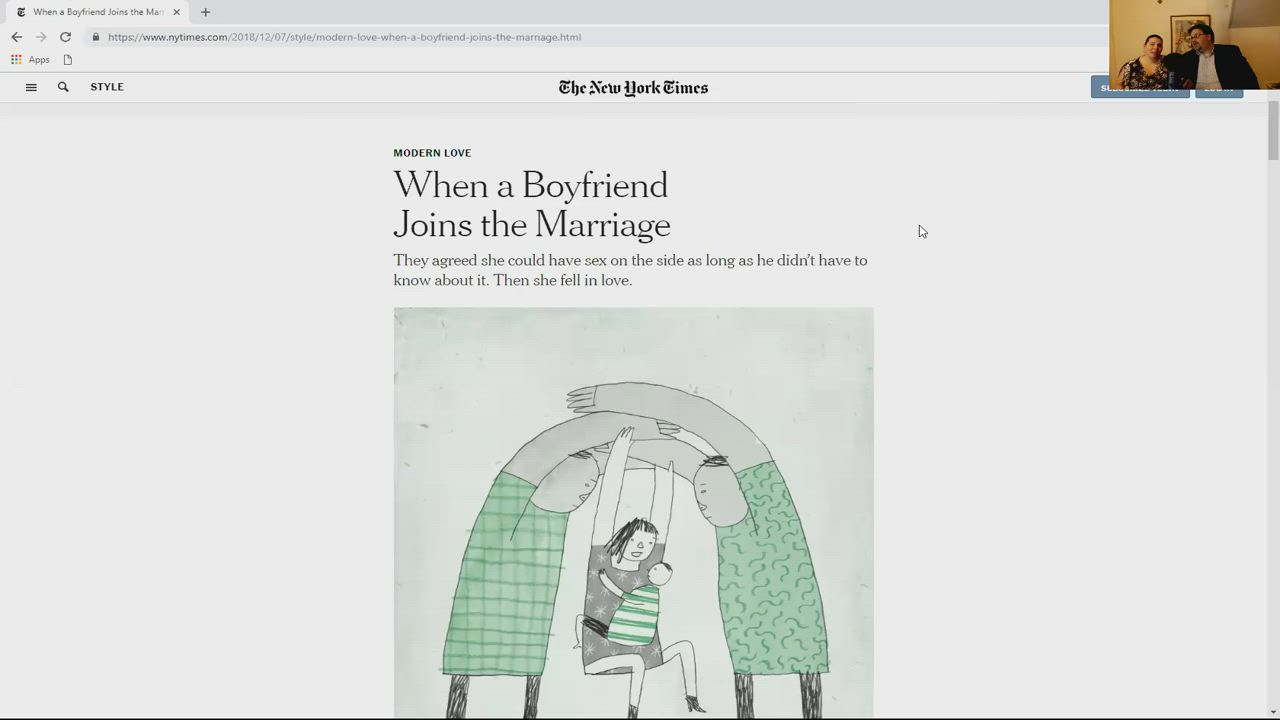Click the padlock site security icon
The image size is (1280, 720).
(96, 37)
